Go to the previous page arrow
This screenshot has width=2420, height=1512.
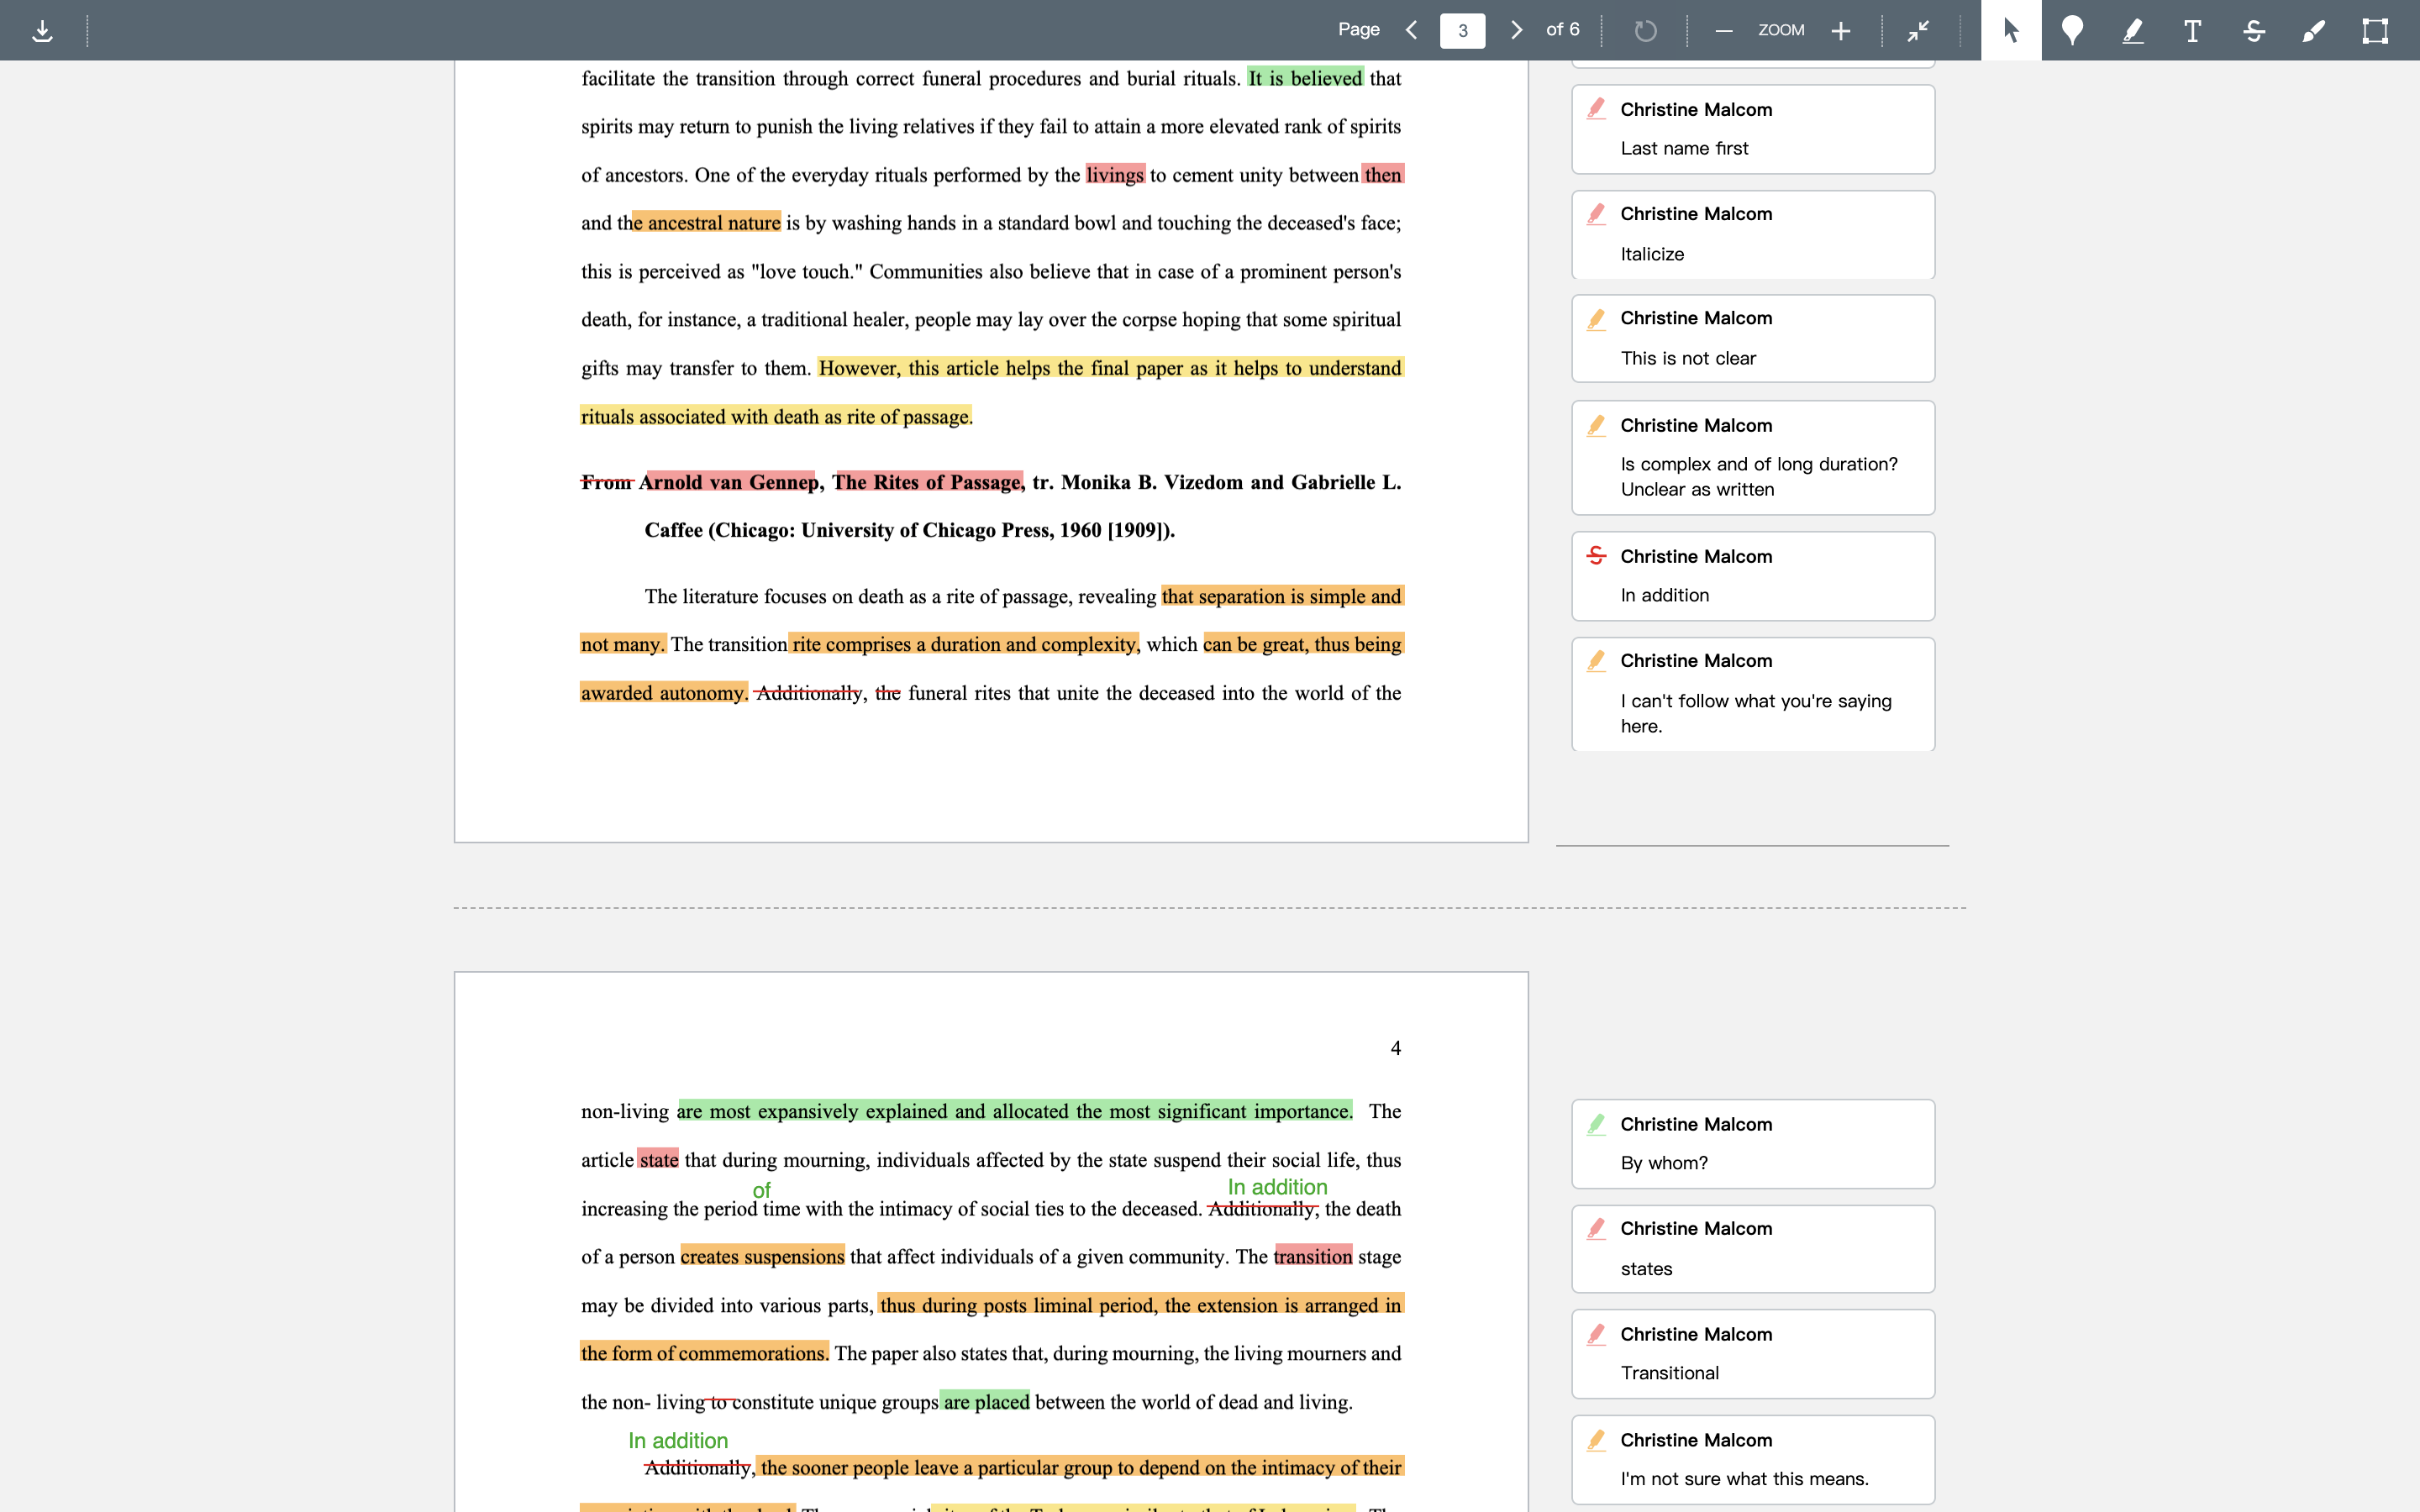tap(1411, 30)
